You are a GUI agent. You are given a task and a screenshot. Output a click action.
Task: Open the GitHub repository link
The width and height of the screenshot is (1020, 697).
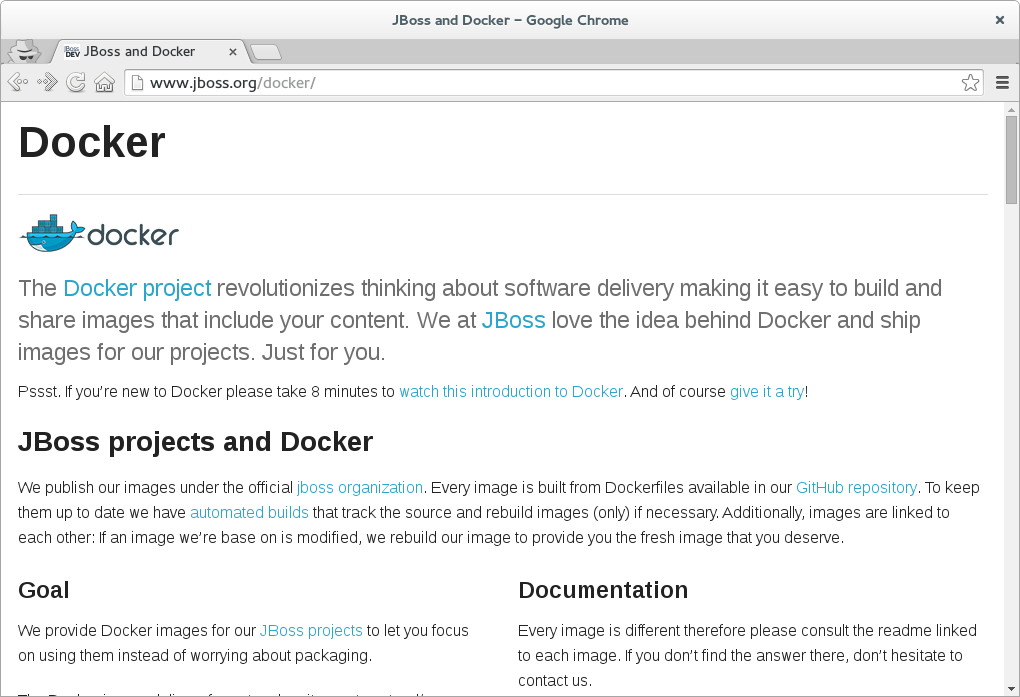[856, 487]
